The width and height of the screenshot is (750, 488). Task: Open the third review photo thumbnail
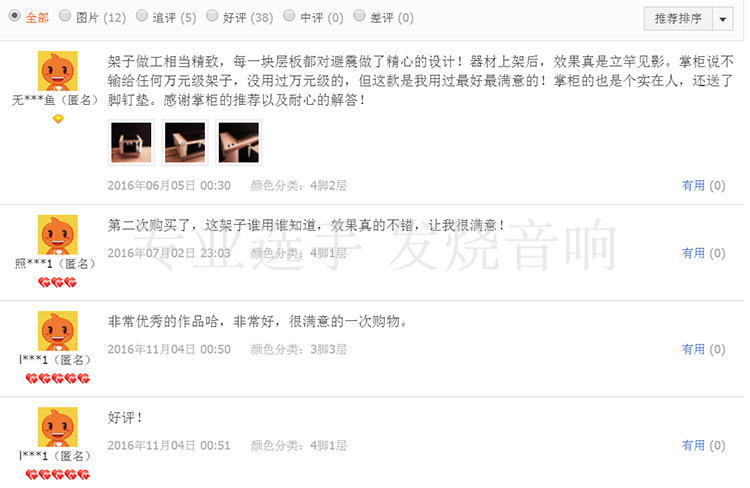(239, 142)
